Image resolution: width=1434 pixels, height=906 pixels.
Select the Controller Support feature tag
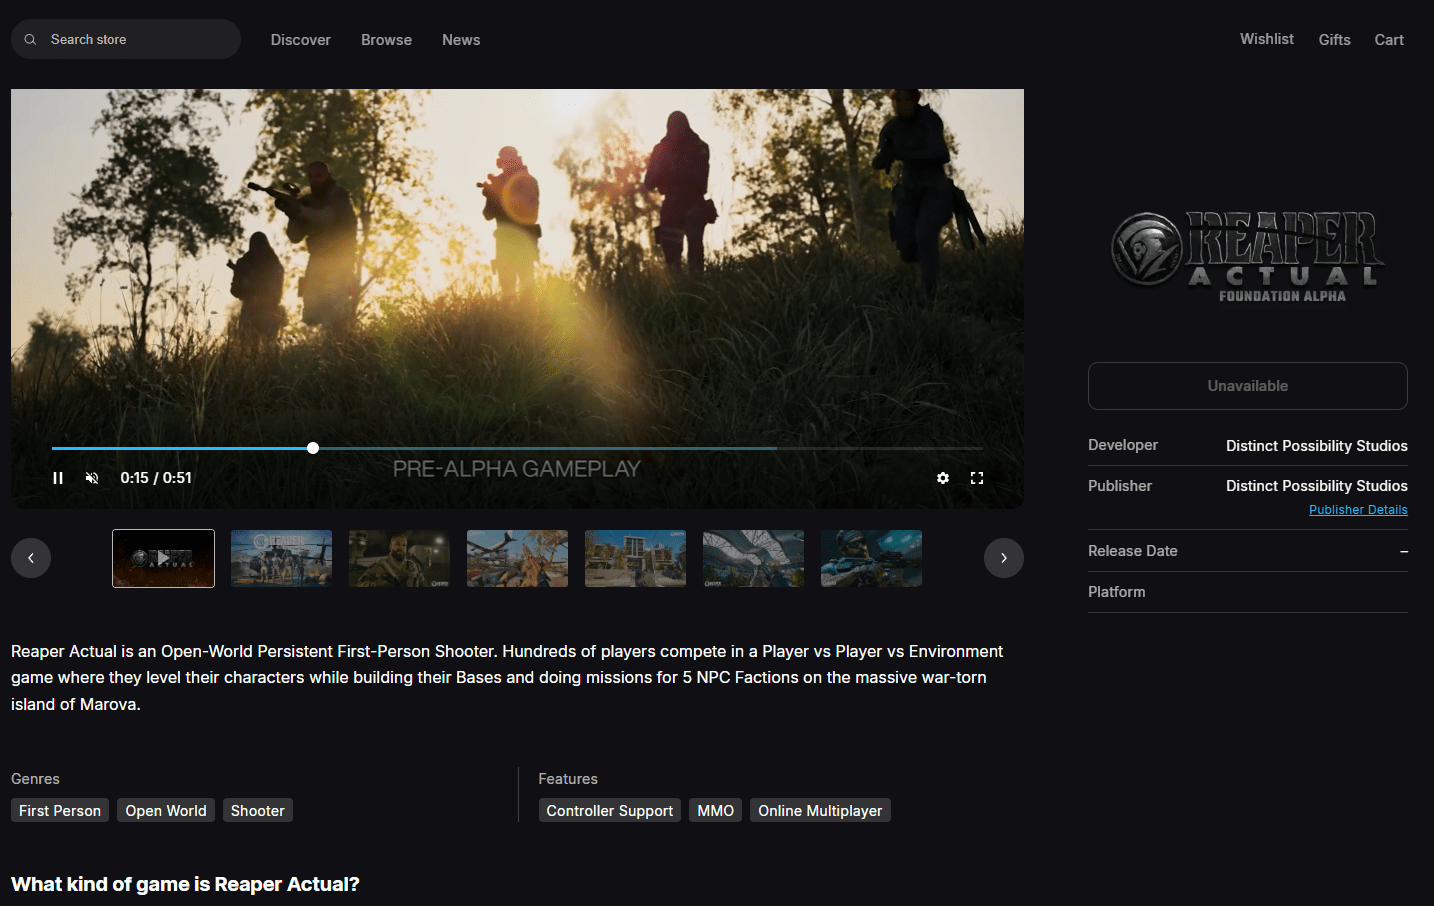610,810
